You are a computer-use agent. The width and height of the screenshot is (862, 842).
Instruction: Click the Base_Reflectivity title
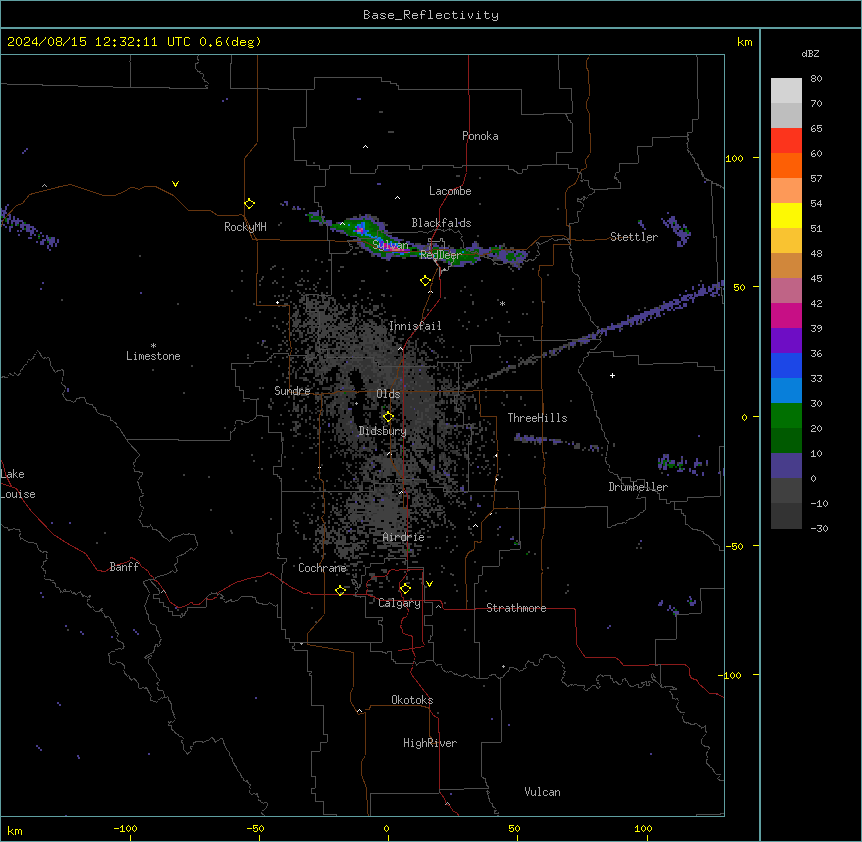point(431,15)
